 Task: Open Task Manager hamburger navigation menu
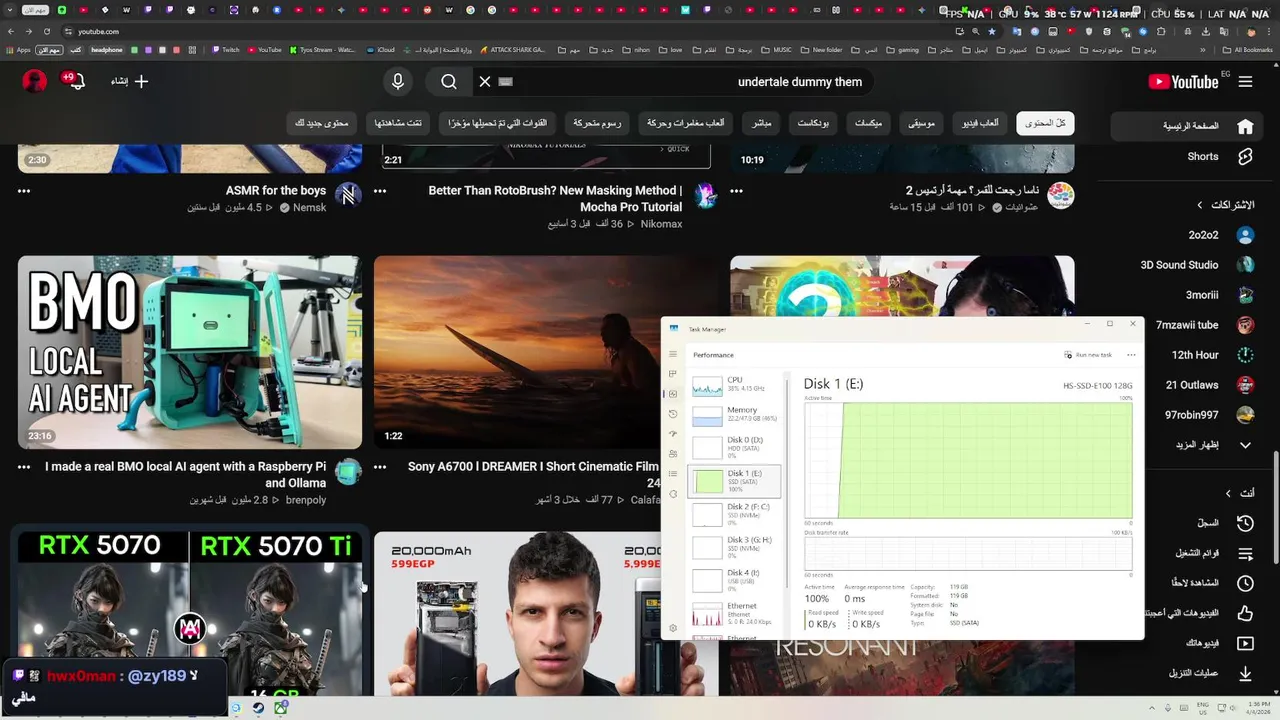(x=673, y=354)
